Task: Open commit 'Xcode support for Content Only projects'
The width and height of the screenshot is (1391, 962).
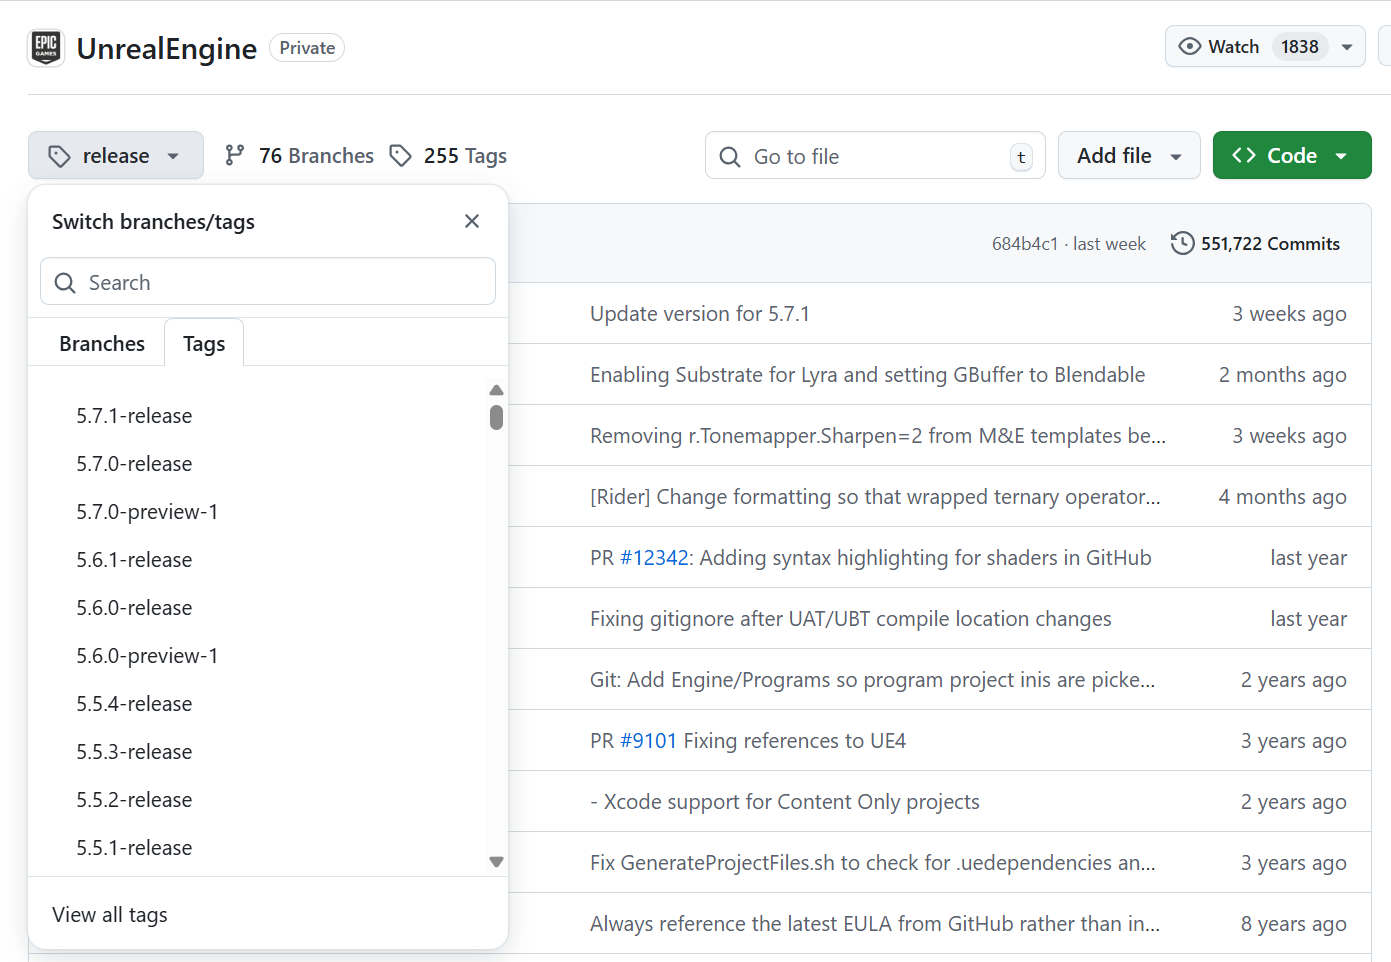Action: coord(785,802)
